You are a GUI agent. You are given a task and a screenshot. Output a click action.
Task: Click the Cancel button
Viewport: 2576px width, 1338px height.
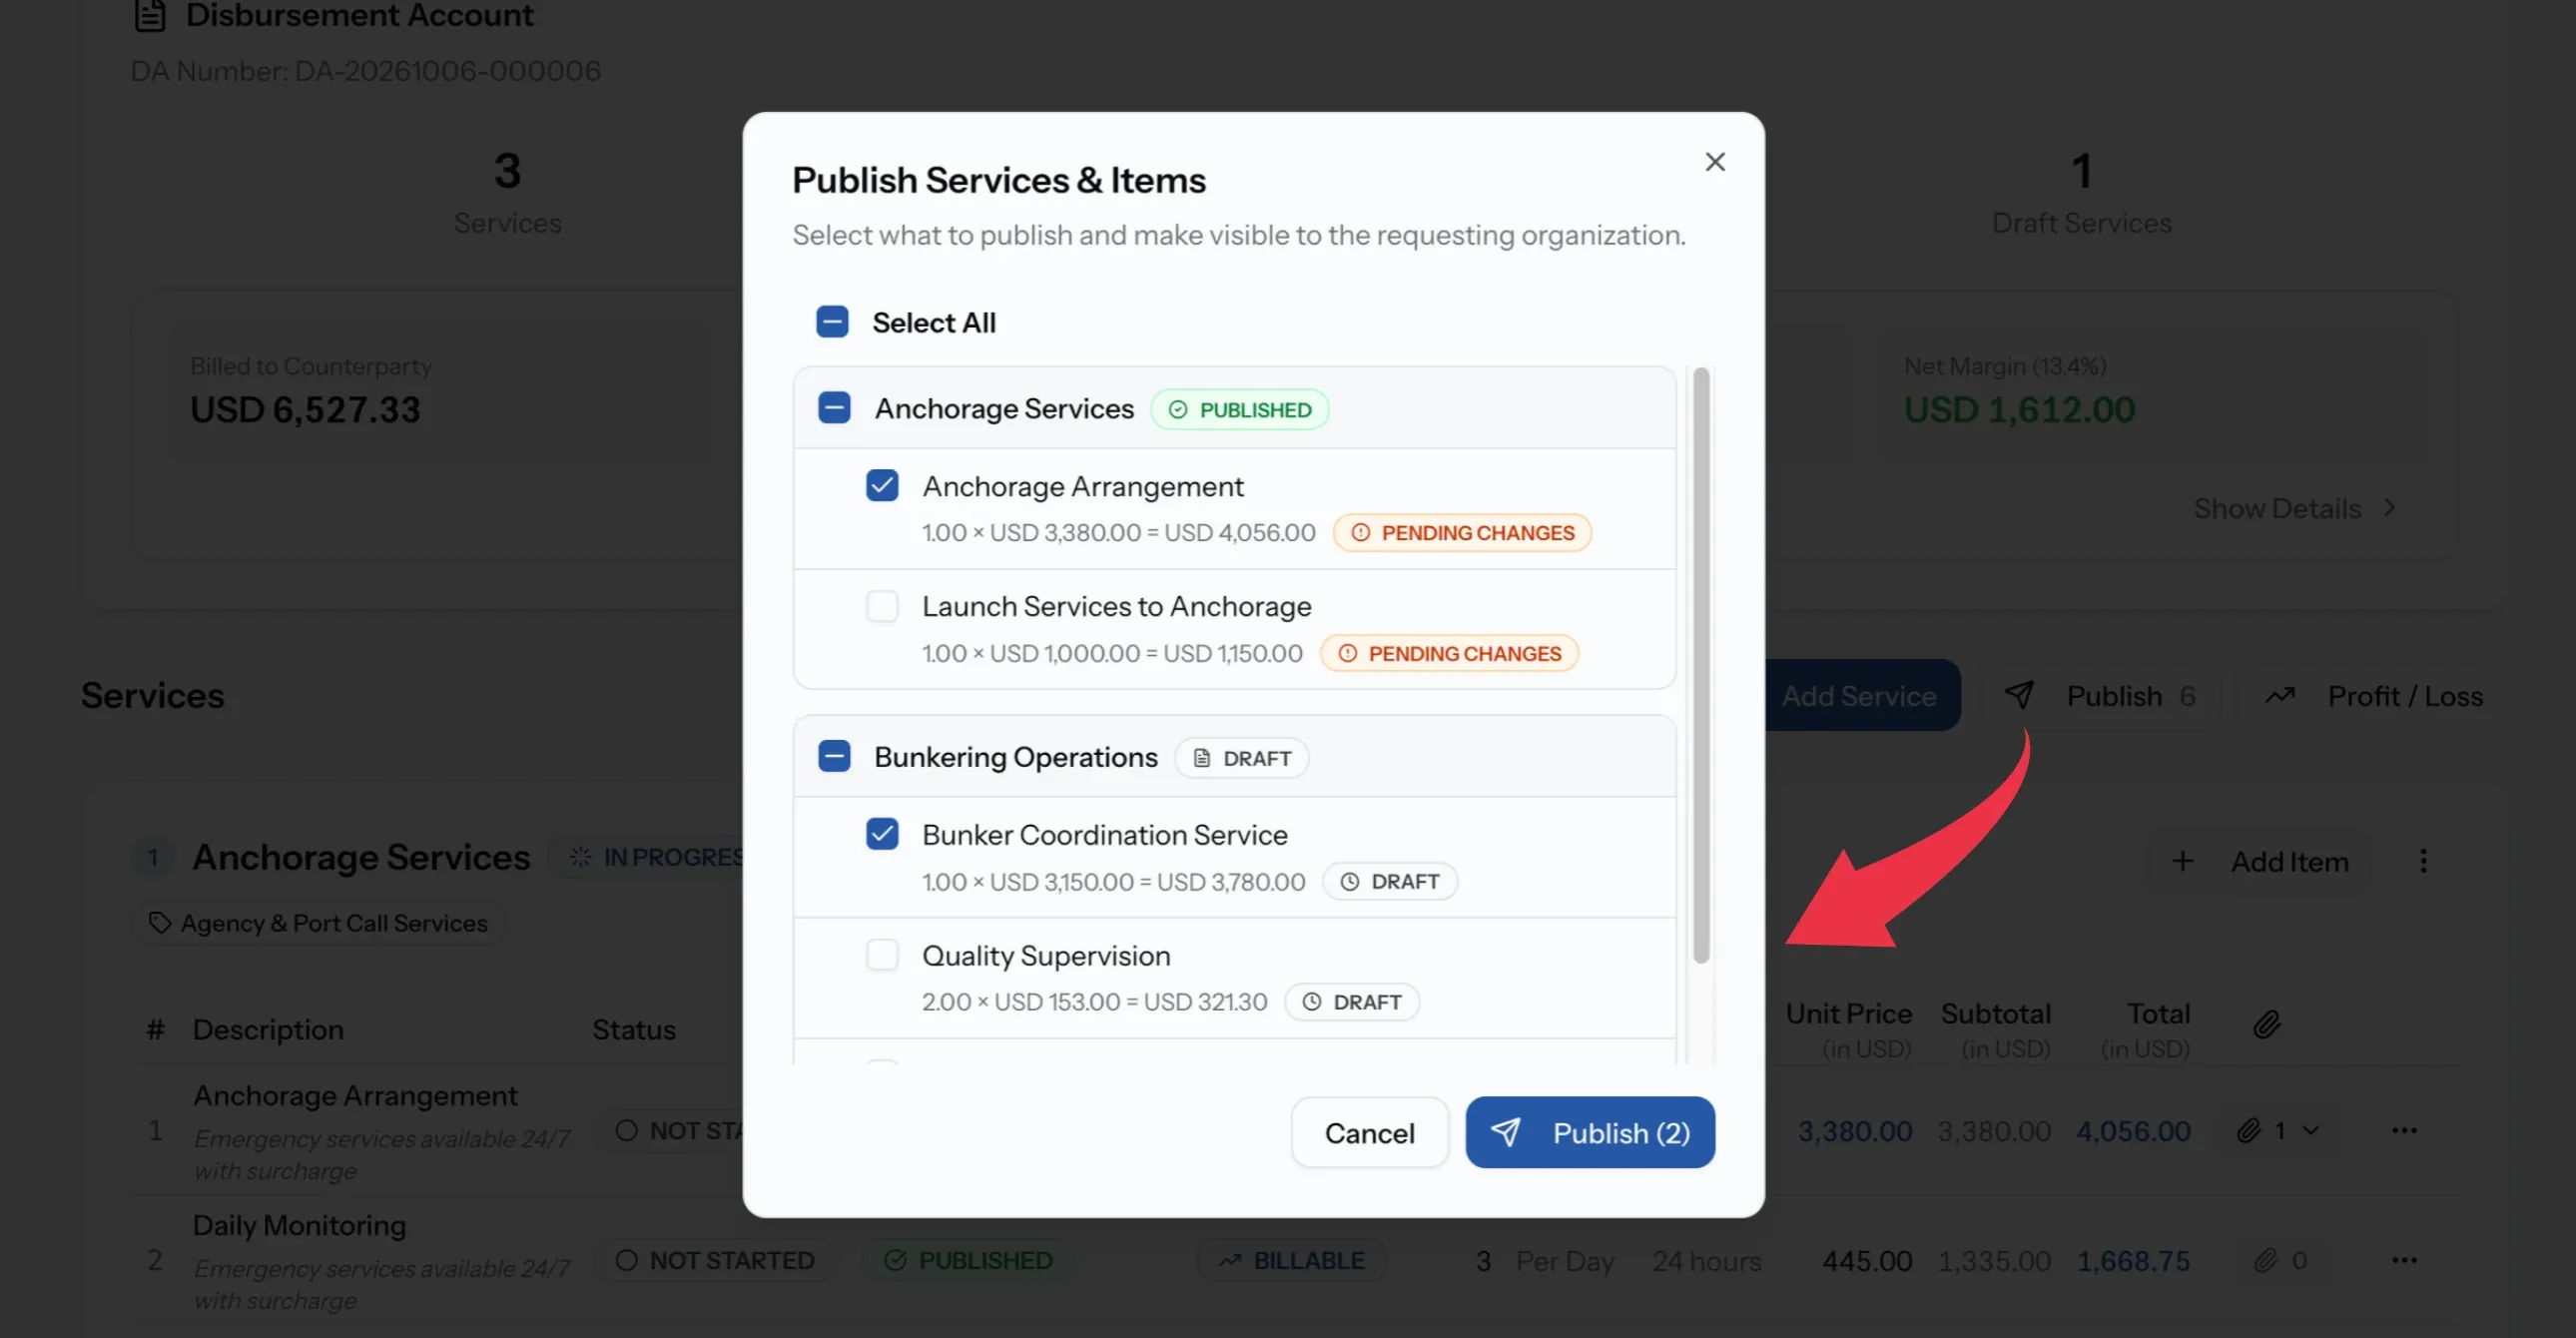click(1369, 1133)
